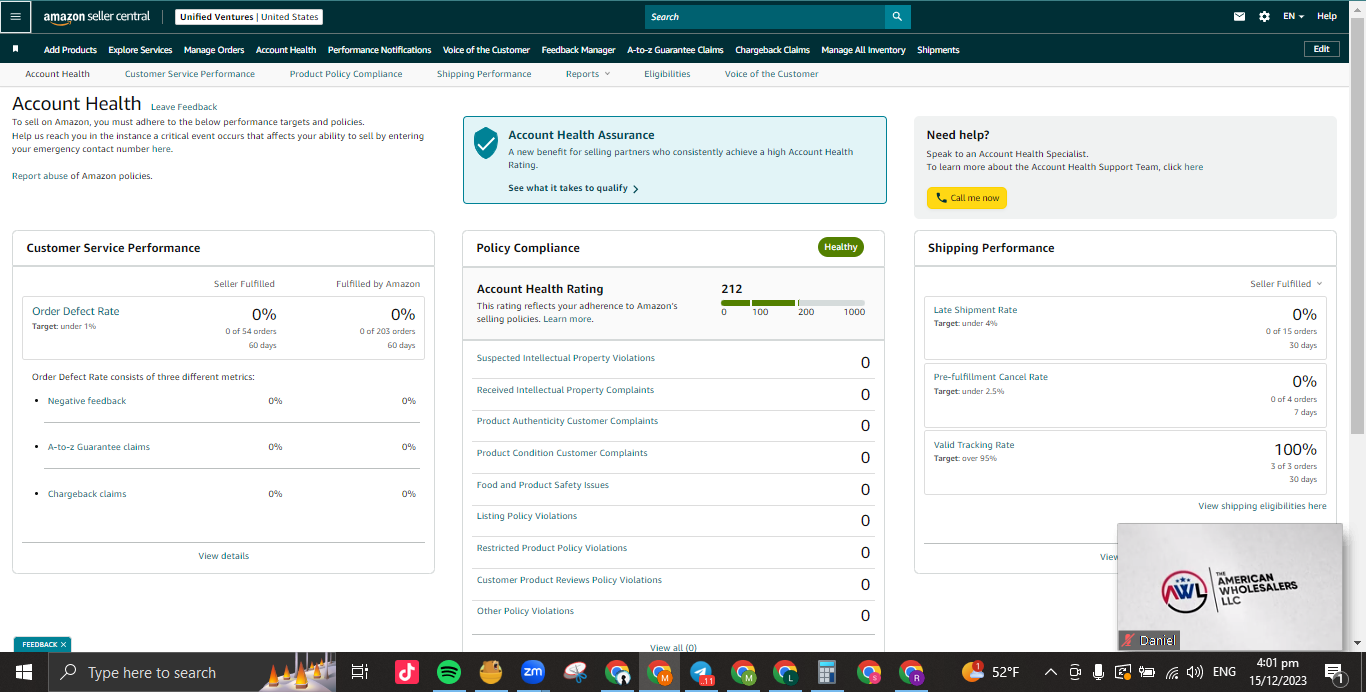Screen dimensions: 1366x692
Task: Open Performance Notifications in the top navigation
Action: tap(380, 50)
